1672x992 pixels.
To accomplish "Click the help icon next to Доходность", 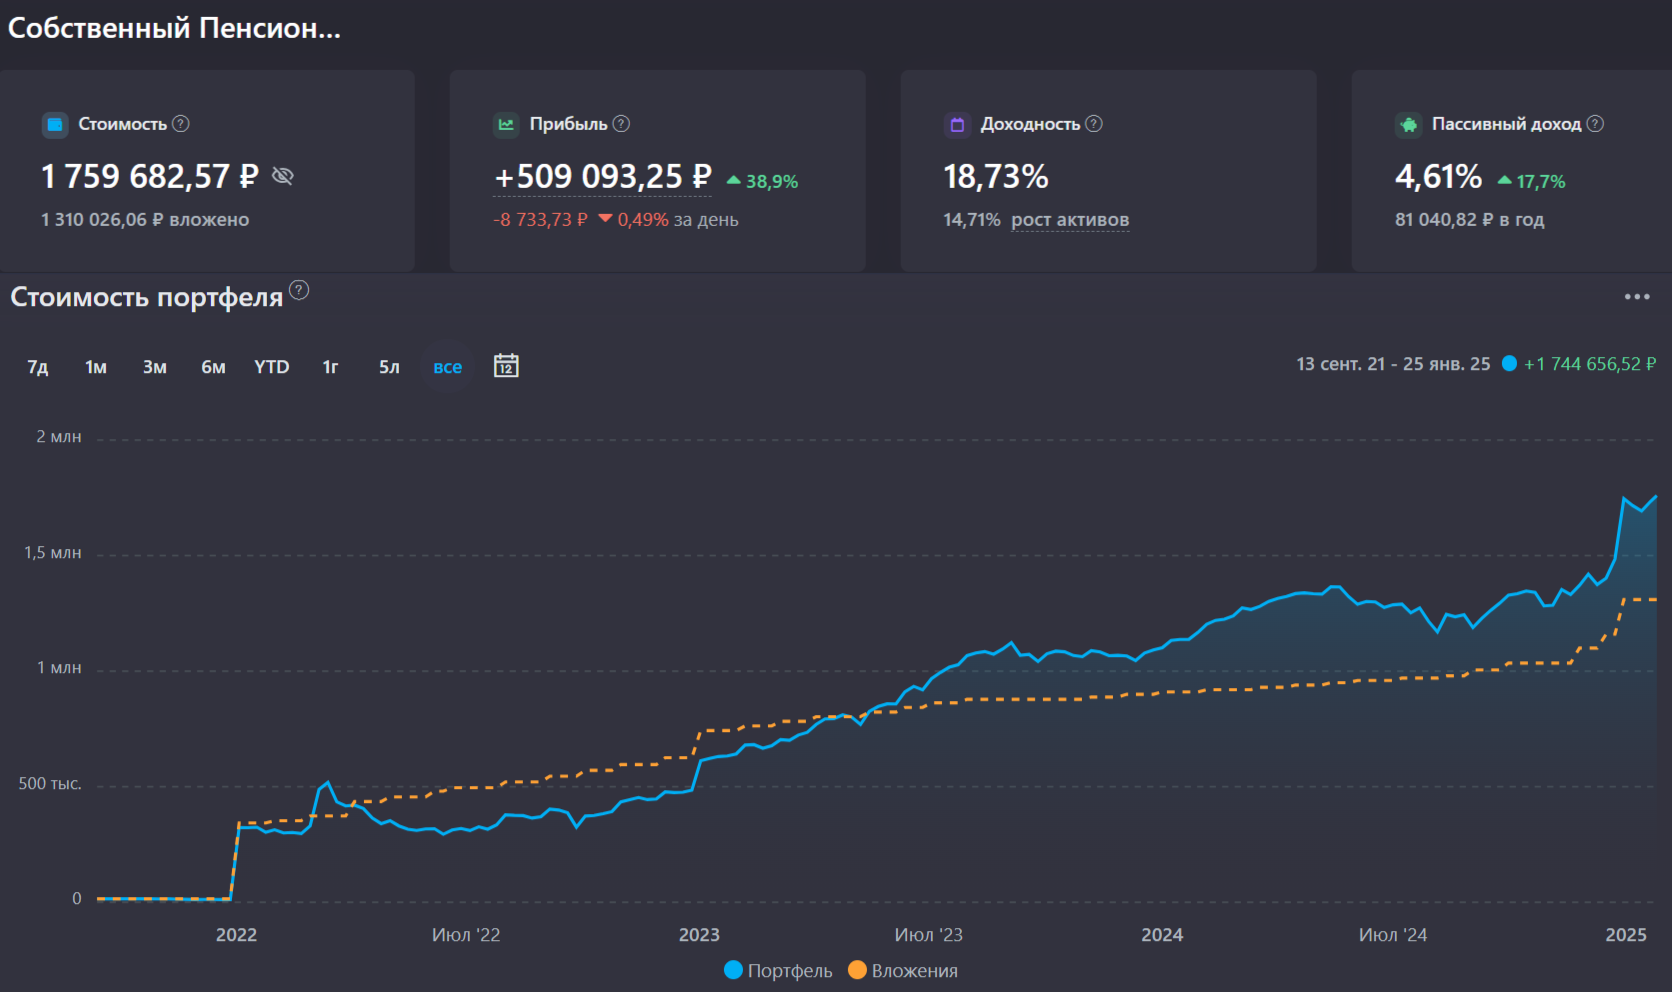I will click(1094, 124).
